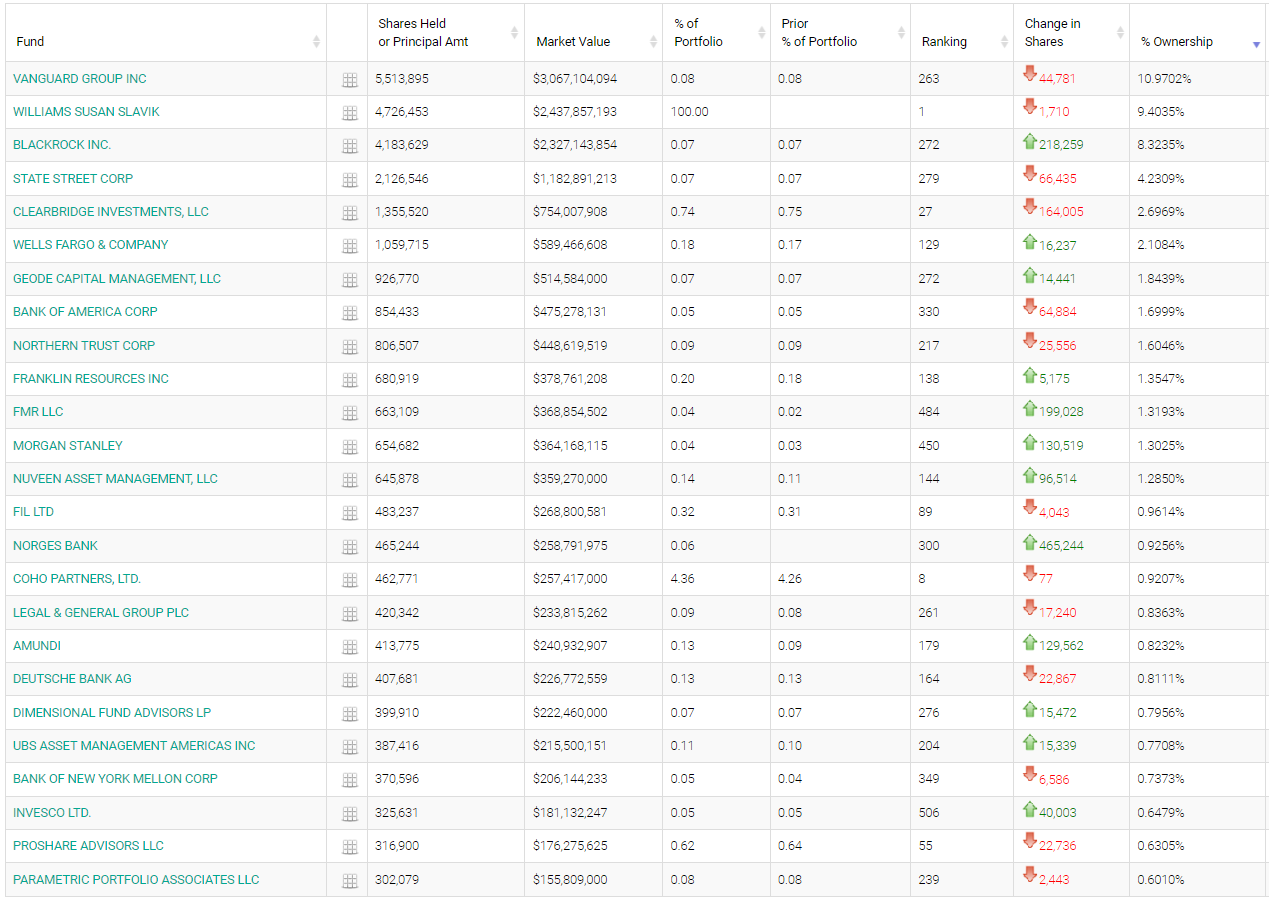This screenshot has width=1269, height=901.
Task: Click grid icon in Amundi row
Action: click(349, 647)
